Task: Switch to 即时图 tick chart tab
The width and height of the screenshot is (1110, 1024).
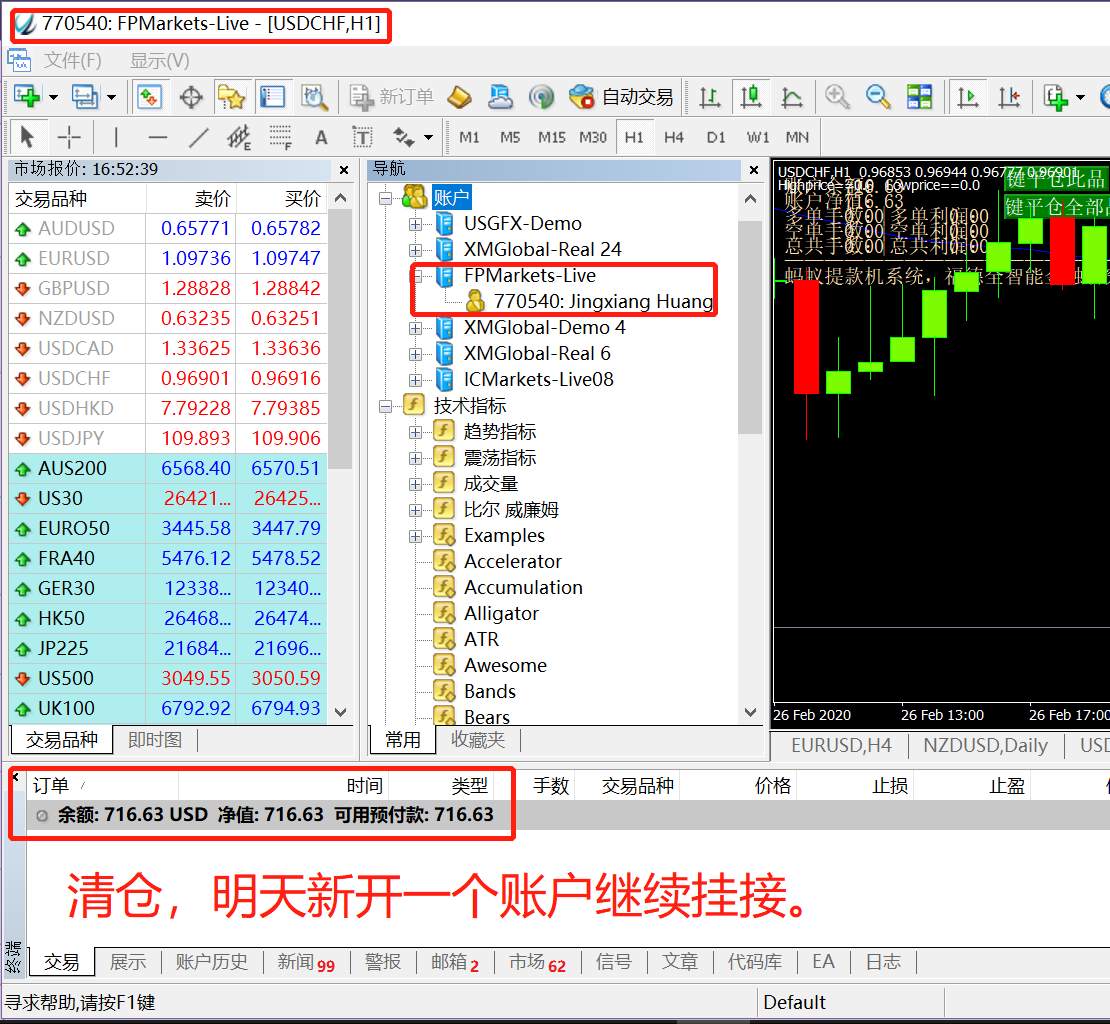Action: (155, 740)
